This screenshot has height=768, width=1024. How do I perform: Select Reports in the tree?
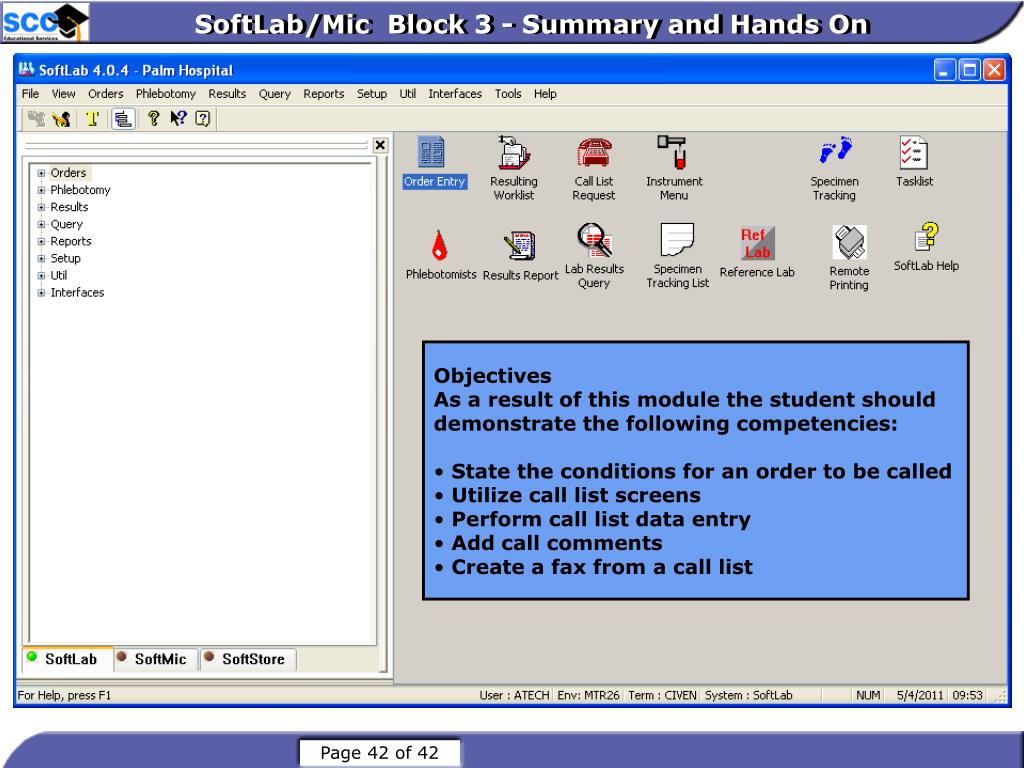[x=71, y=242]
